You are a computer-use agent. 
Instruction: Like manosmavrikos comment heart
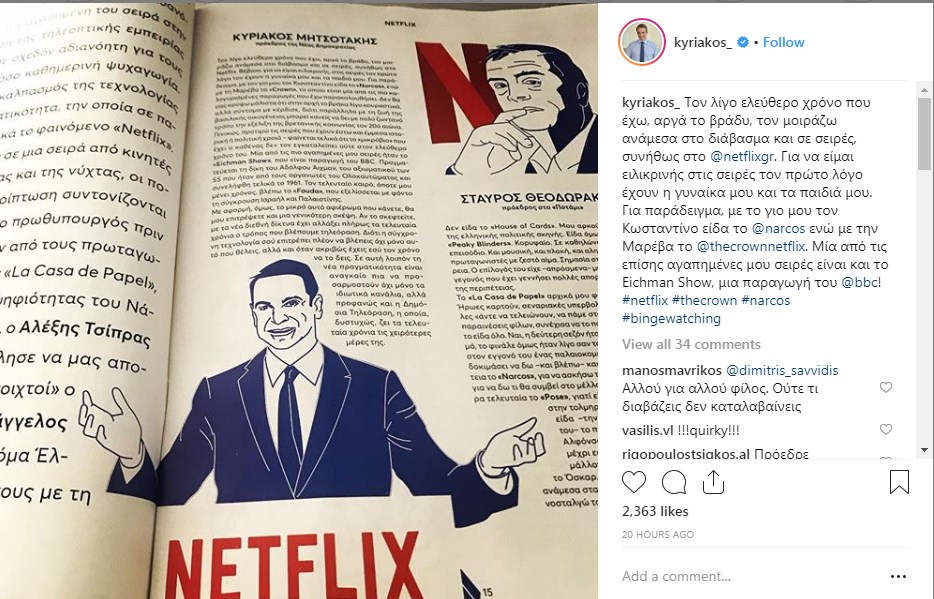point(886,388)
